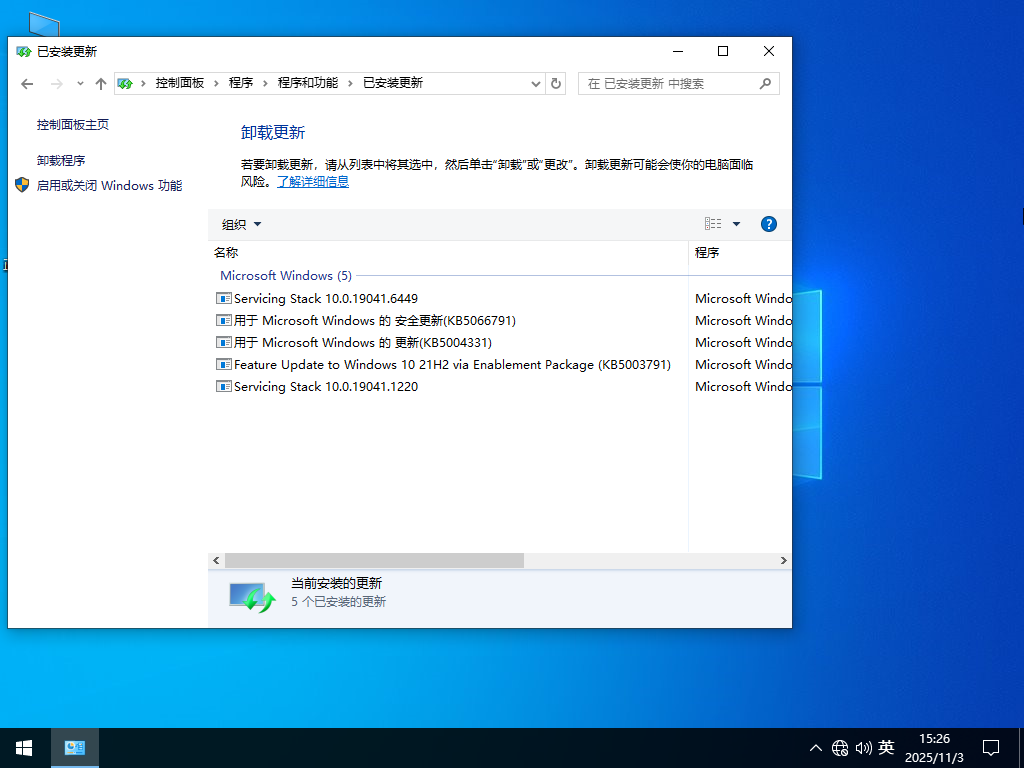Click the back arrow in navigation bar
This screenshot has height=768, width=1024.
tap(27, 83)
